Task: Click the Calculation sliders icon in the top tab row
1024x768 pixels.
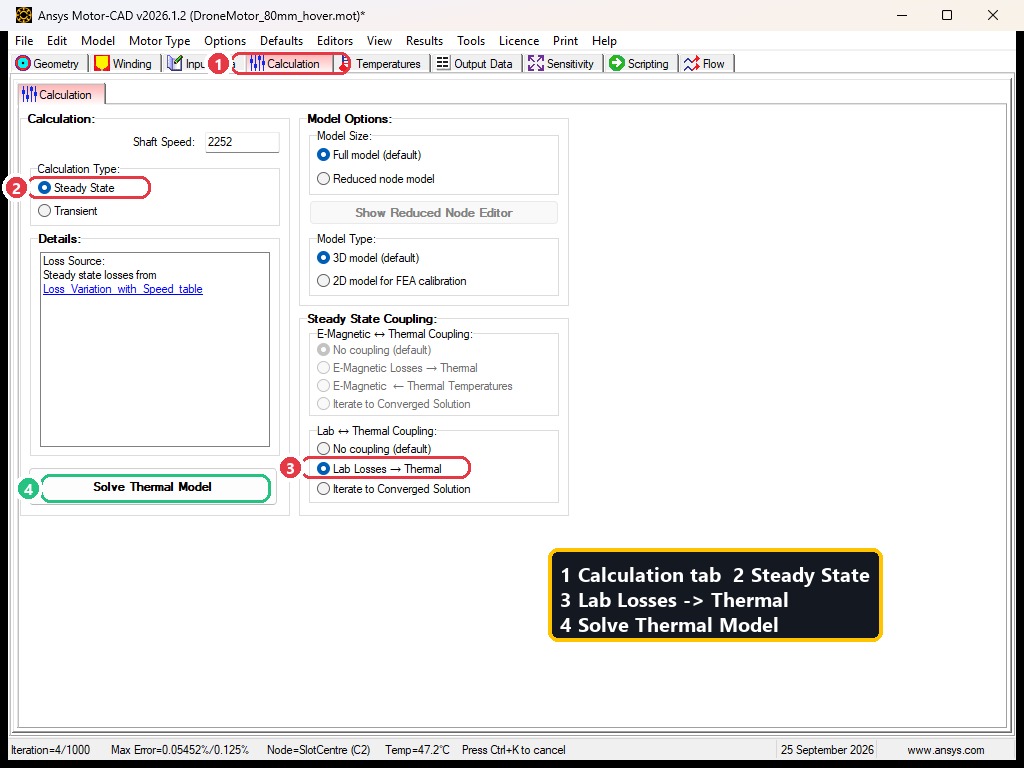Action: click(x=257, y=63)
